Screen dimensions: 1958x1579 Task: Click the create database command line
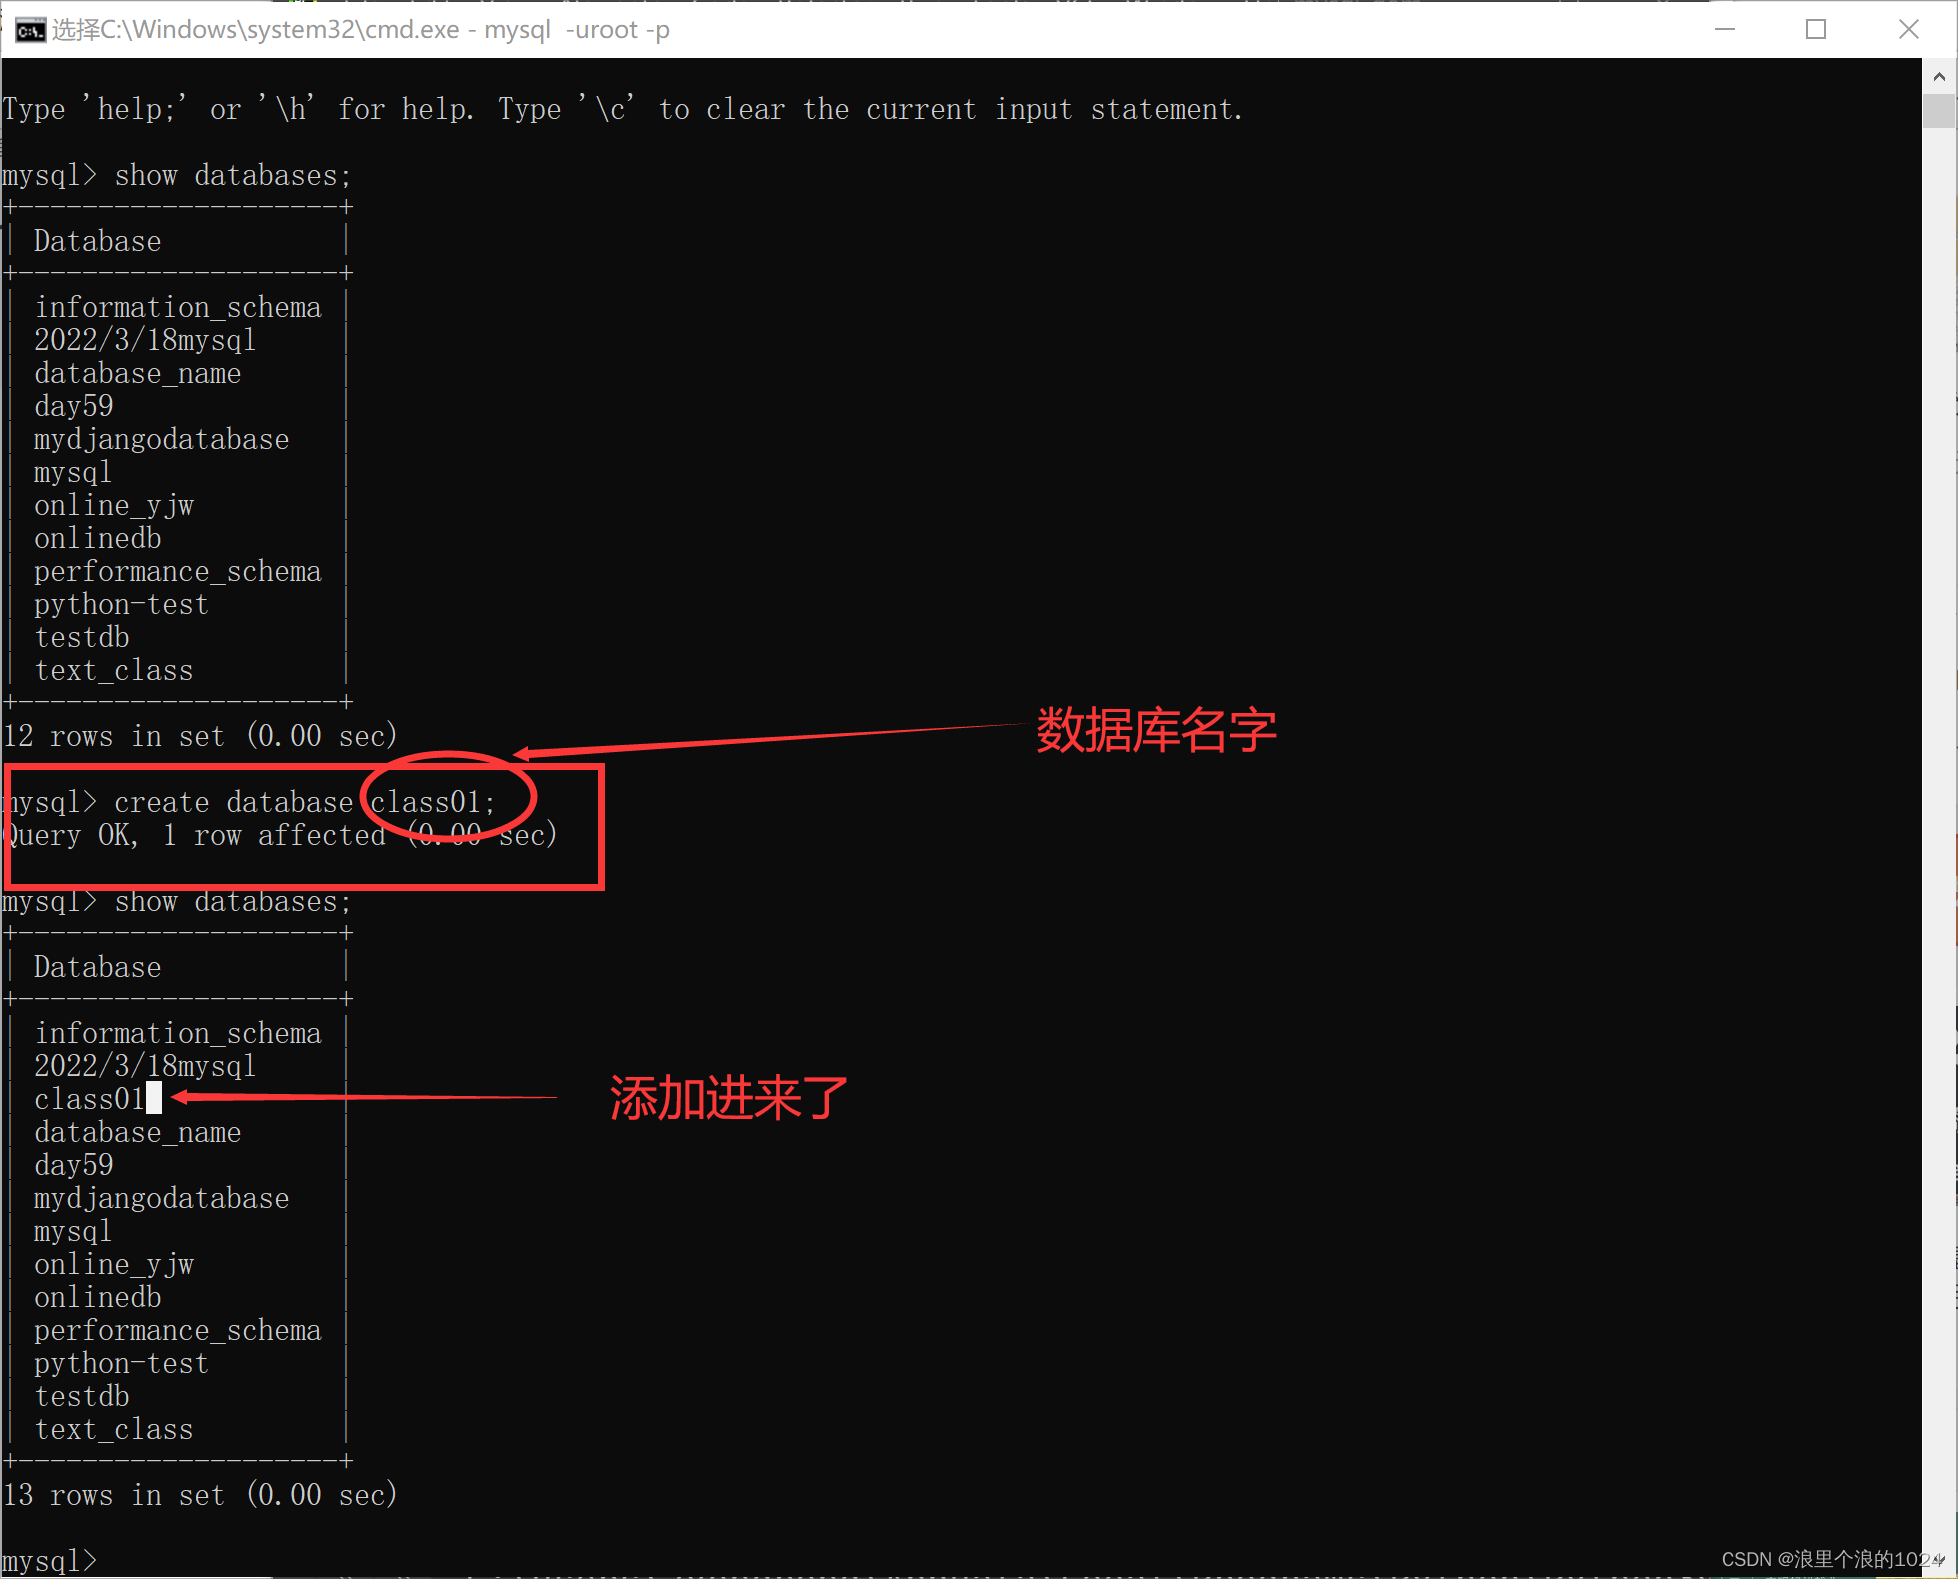250,801
